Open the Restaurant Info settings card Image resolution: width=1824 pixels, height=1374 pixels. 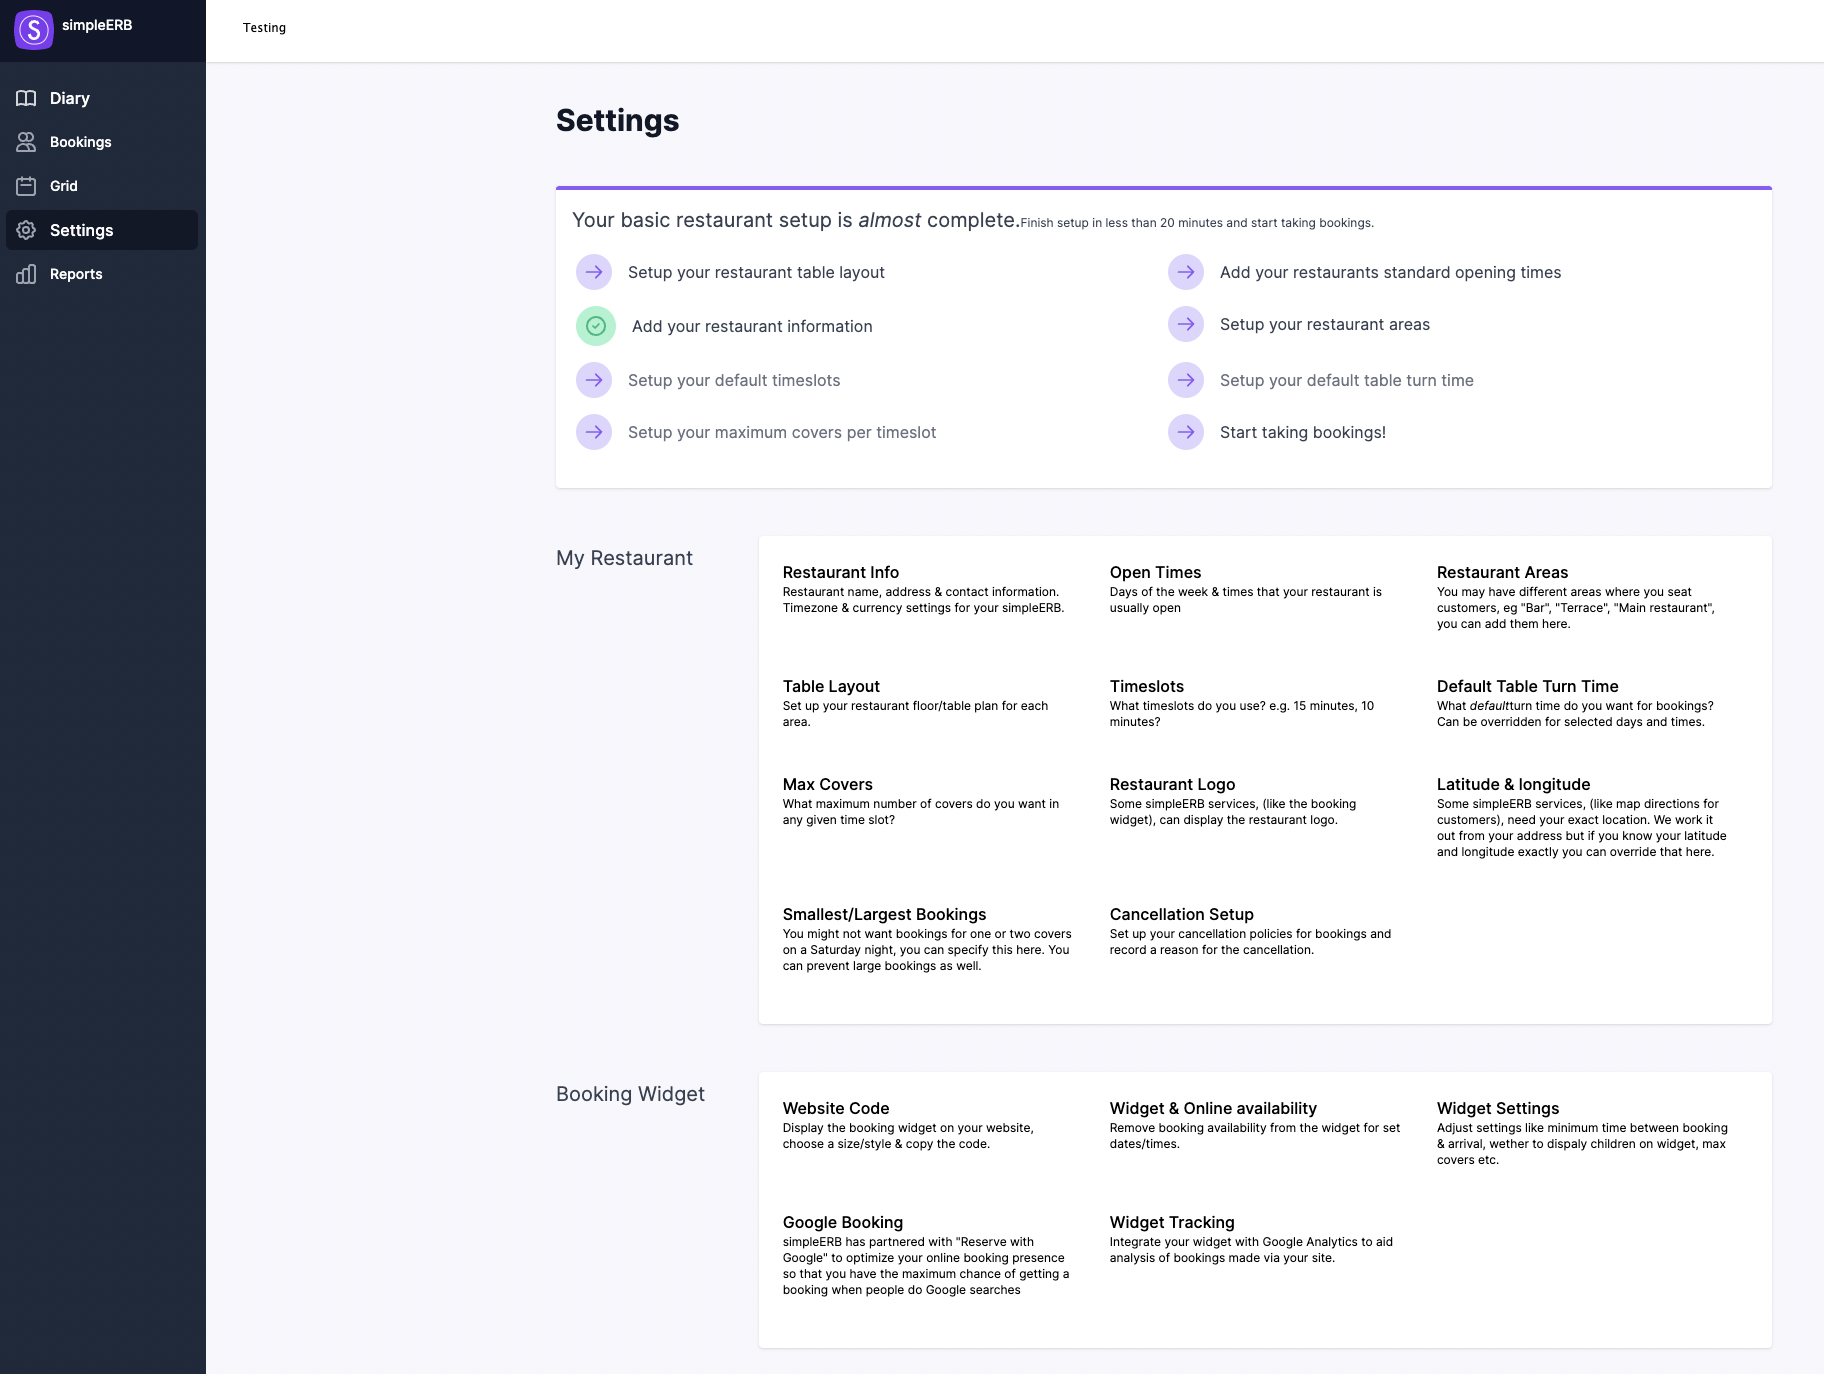pos(840,572)
